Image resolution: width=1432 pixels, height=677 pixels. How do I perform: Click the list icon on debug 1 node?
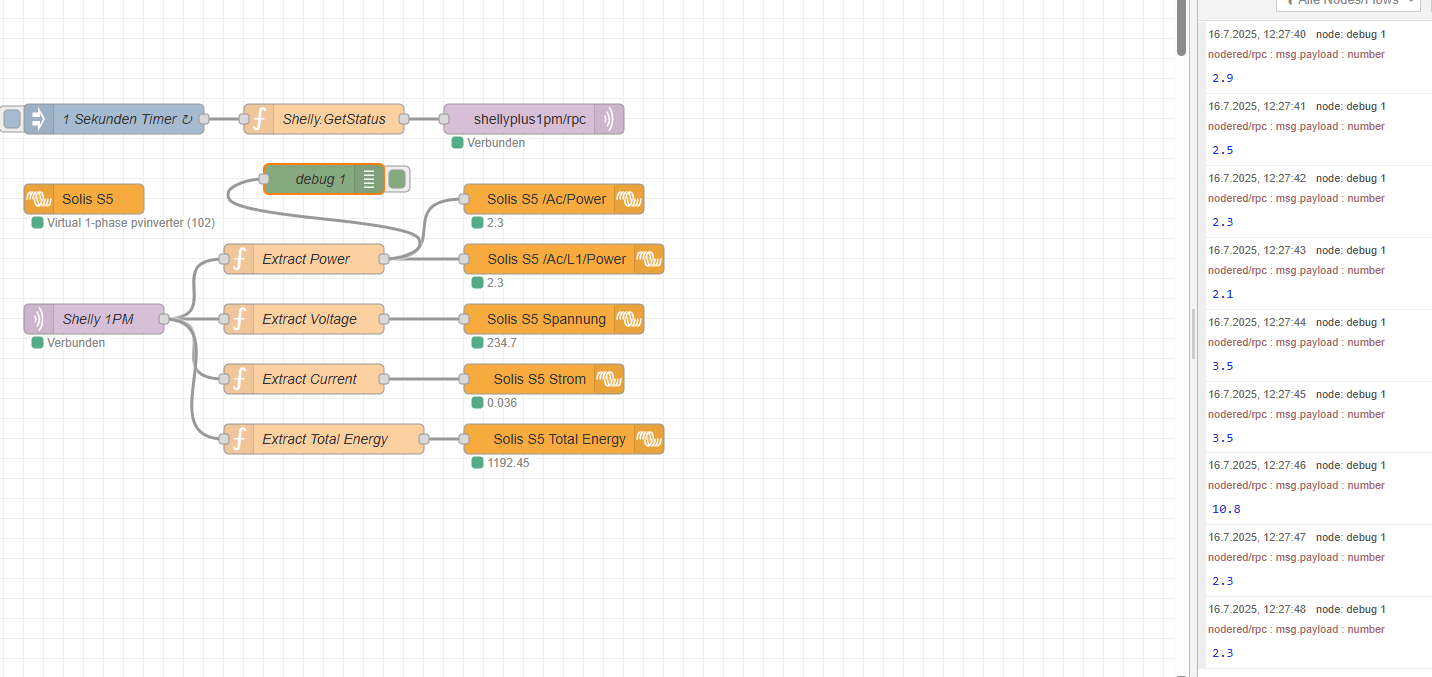(x=369, y=179)
